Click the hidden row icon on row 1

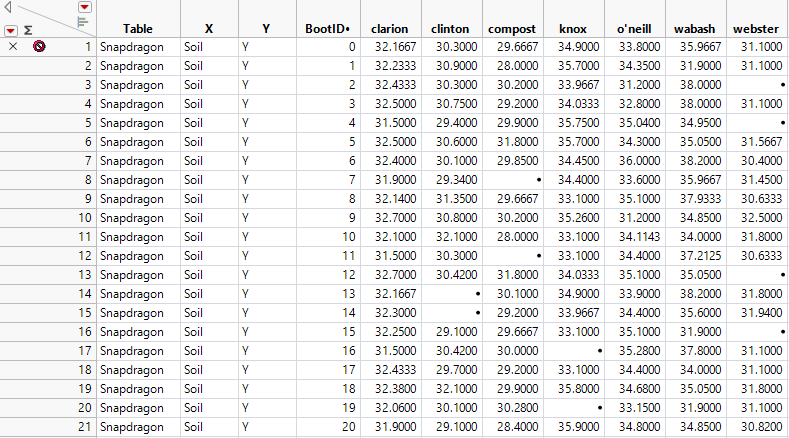[x=38, y=46]
